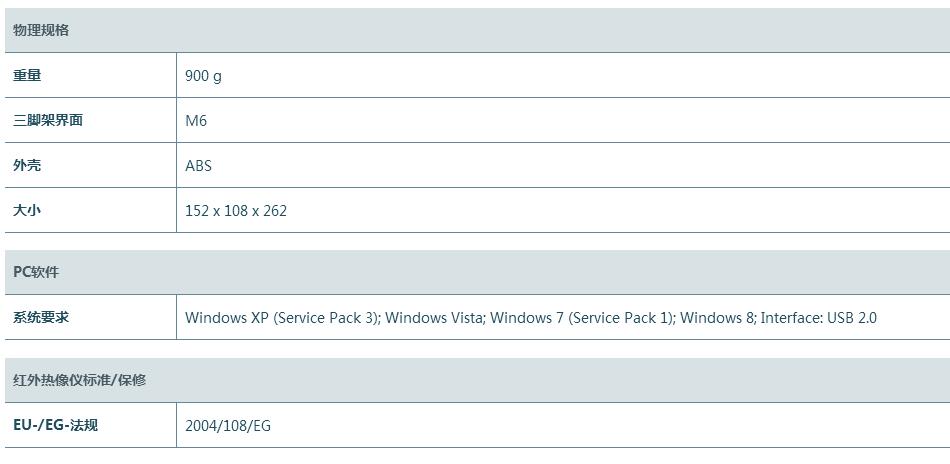Select the 大小 row label
This screenshot has height=464, width=950.
(27, 210)
